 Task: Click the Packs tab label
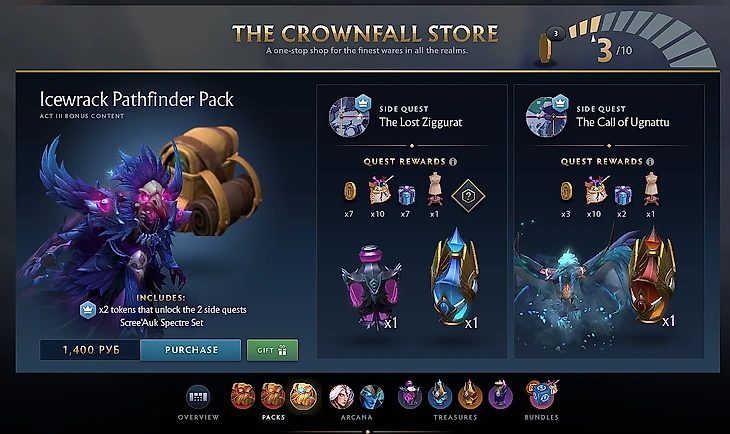[273, 417]
